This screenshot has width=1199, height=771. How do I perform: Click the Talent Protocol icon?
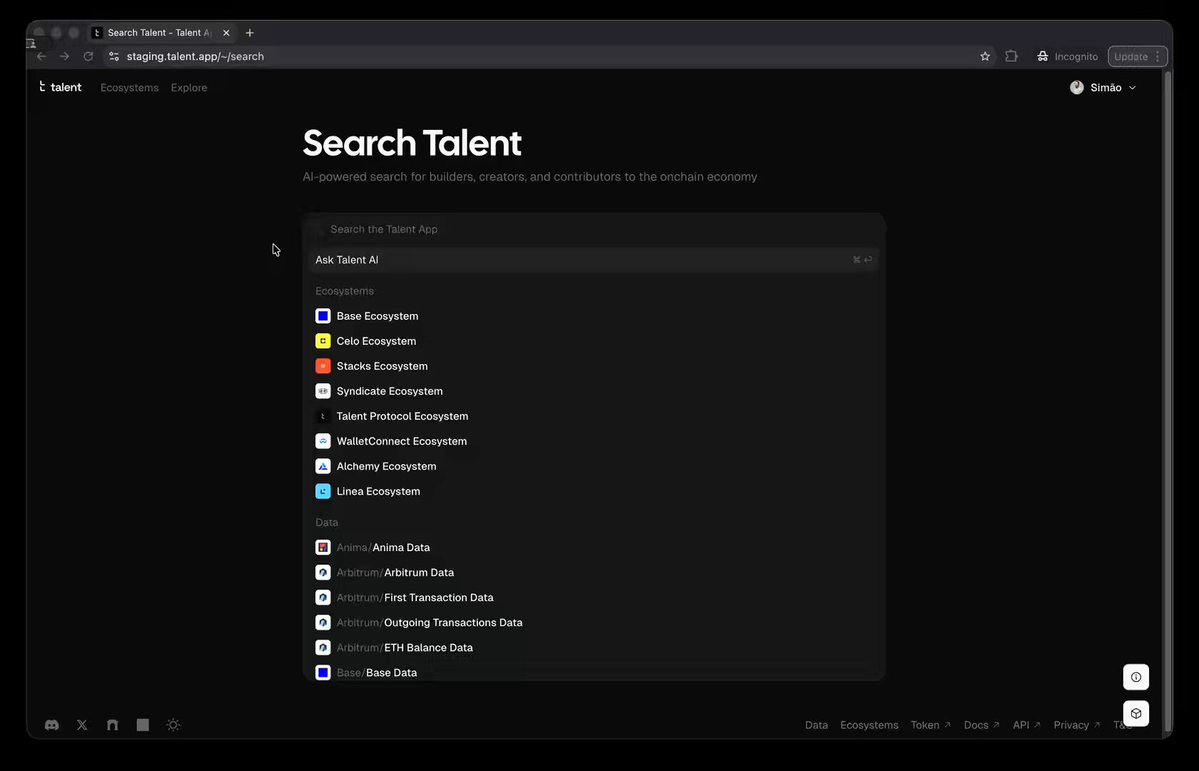point(323,416)
